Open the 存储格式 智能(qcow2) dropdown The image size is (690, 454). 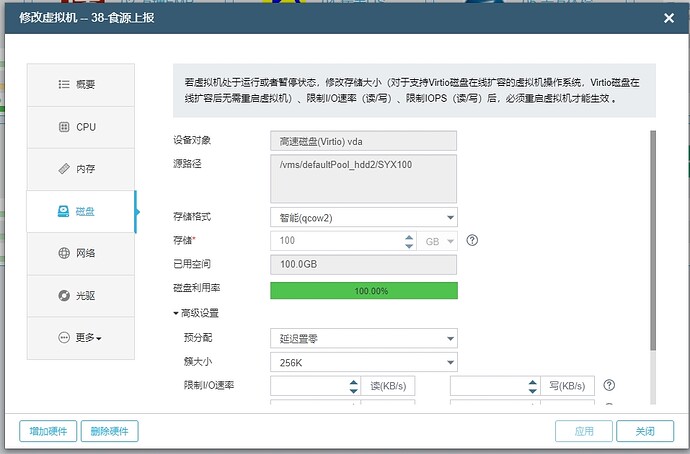coord(363,216)
